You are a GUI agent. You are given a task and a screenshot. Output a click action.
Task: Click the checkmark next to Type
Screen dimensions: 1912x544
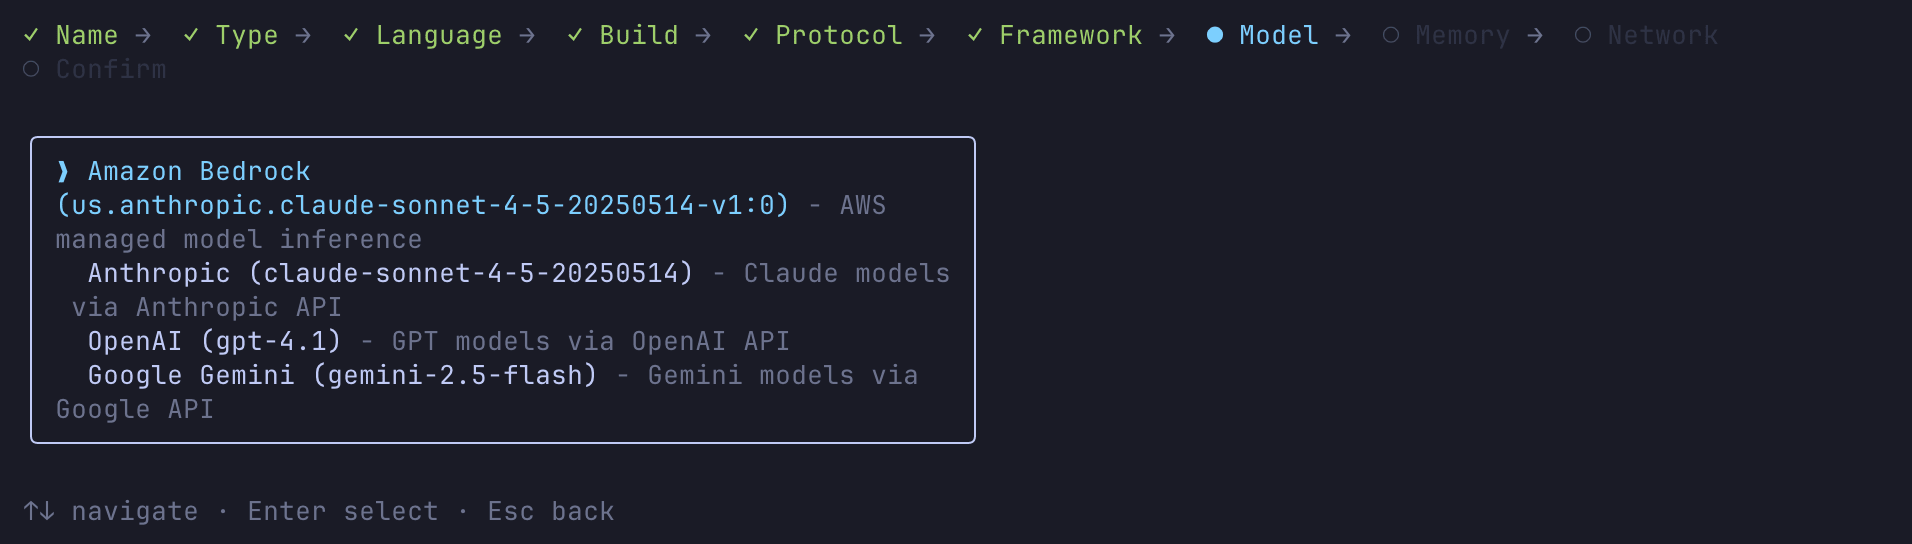coord(191,35)
